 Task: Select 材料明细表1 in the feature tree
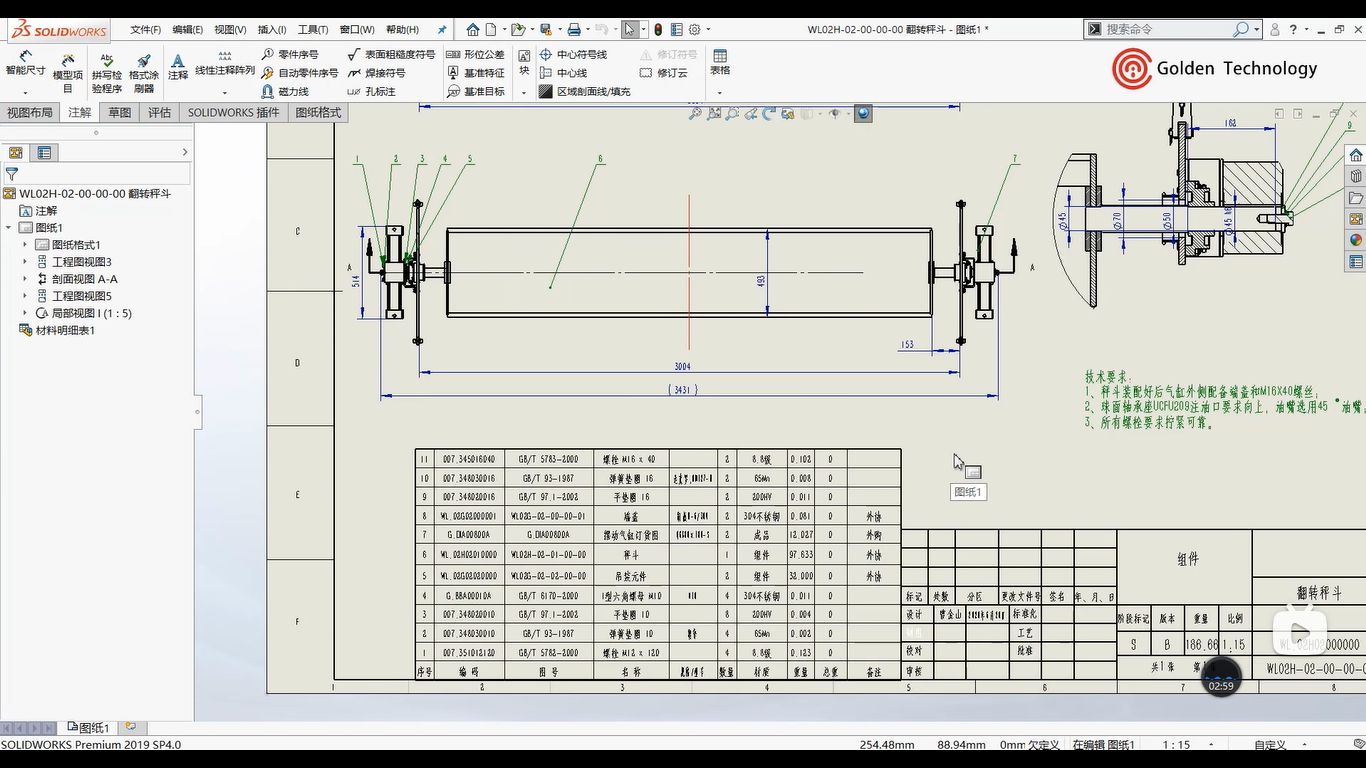click(x=65, y=330)
